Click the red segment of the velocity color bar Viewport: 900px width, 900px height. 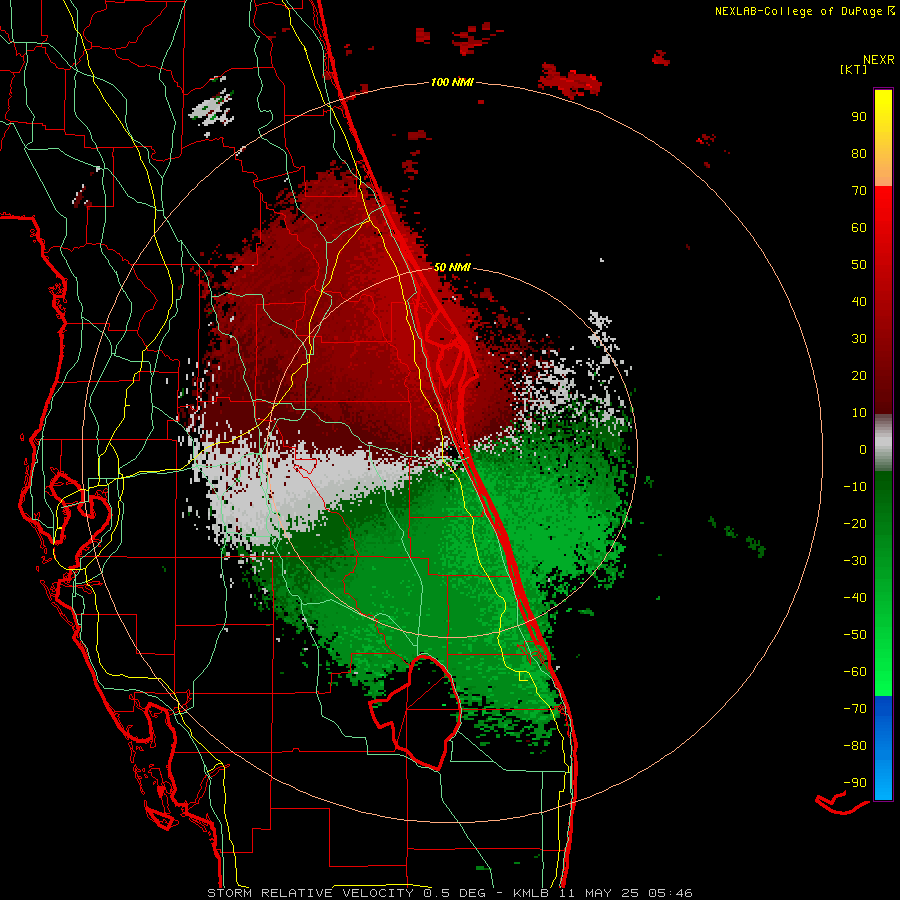pos(883,300)
